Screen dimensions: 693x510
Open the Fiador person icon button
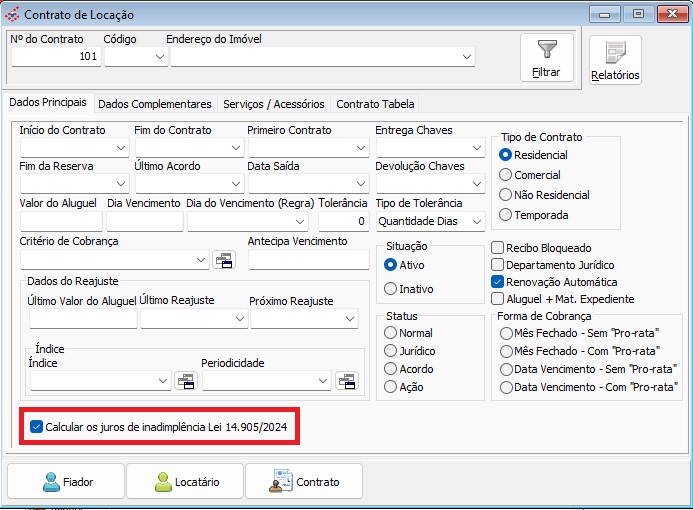tap(66, 481)
